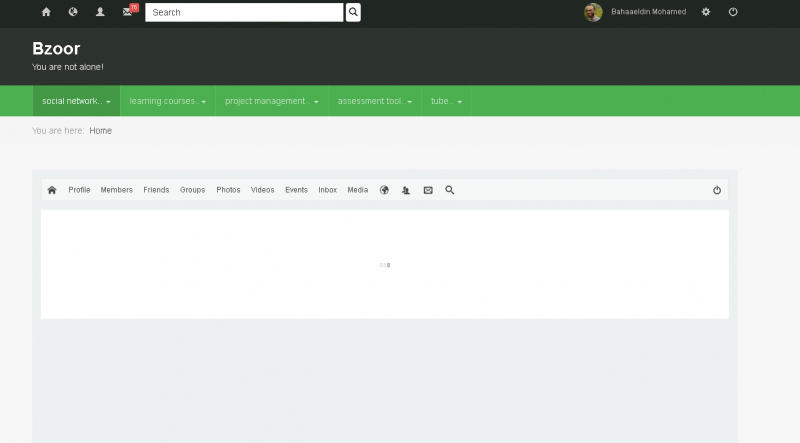Open the Media menu item
Viewport: 800px width, 443px height.
[358, 190]
